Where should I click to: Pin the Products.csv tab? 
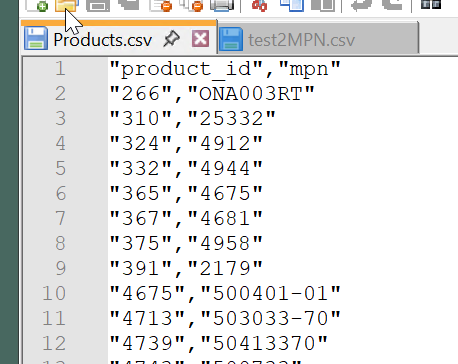click(172, 39)
